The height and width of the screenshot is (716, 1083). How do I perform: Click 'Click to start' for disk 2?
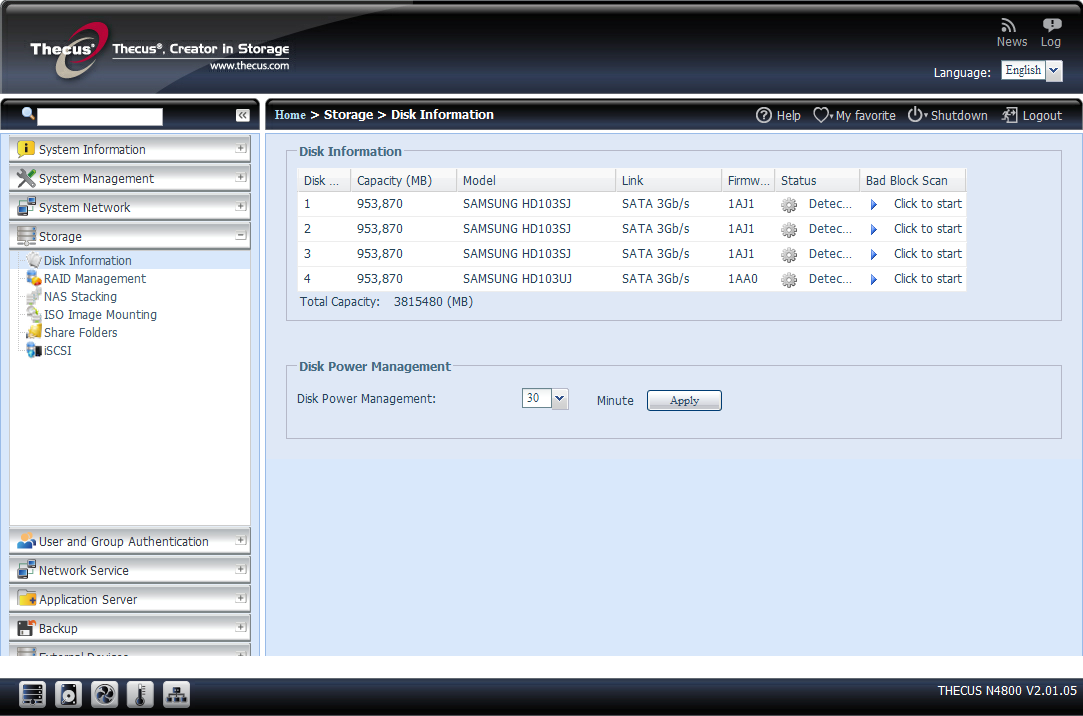tap(927, 229)
